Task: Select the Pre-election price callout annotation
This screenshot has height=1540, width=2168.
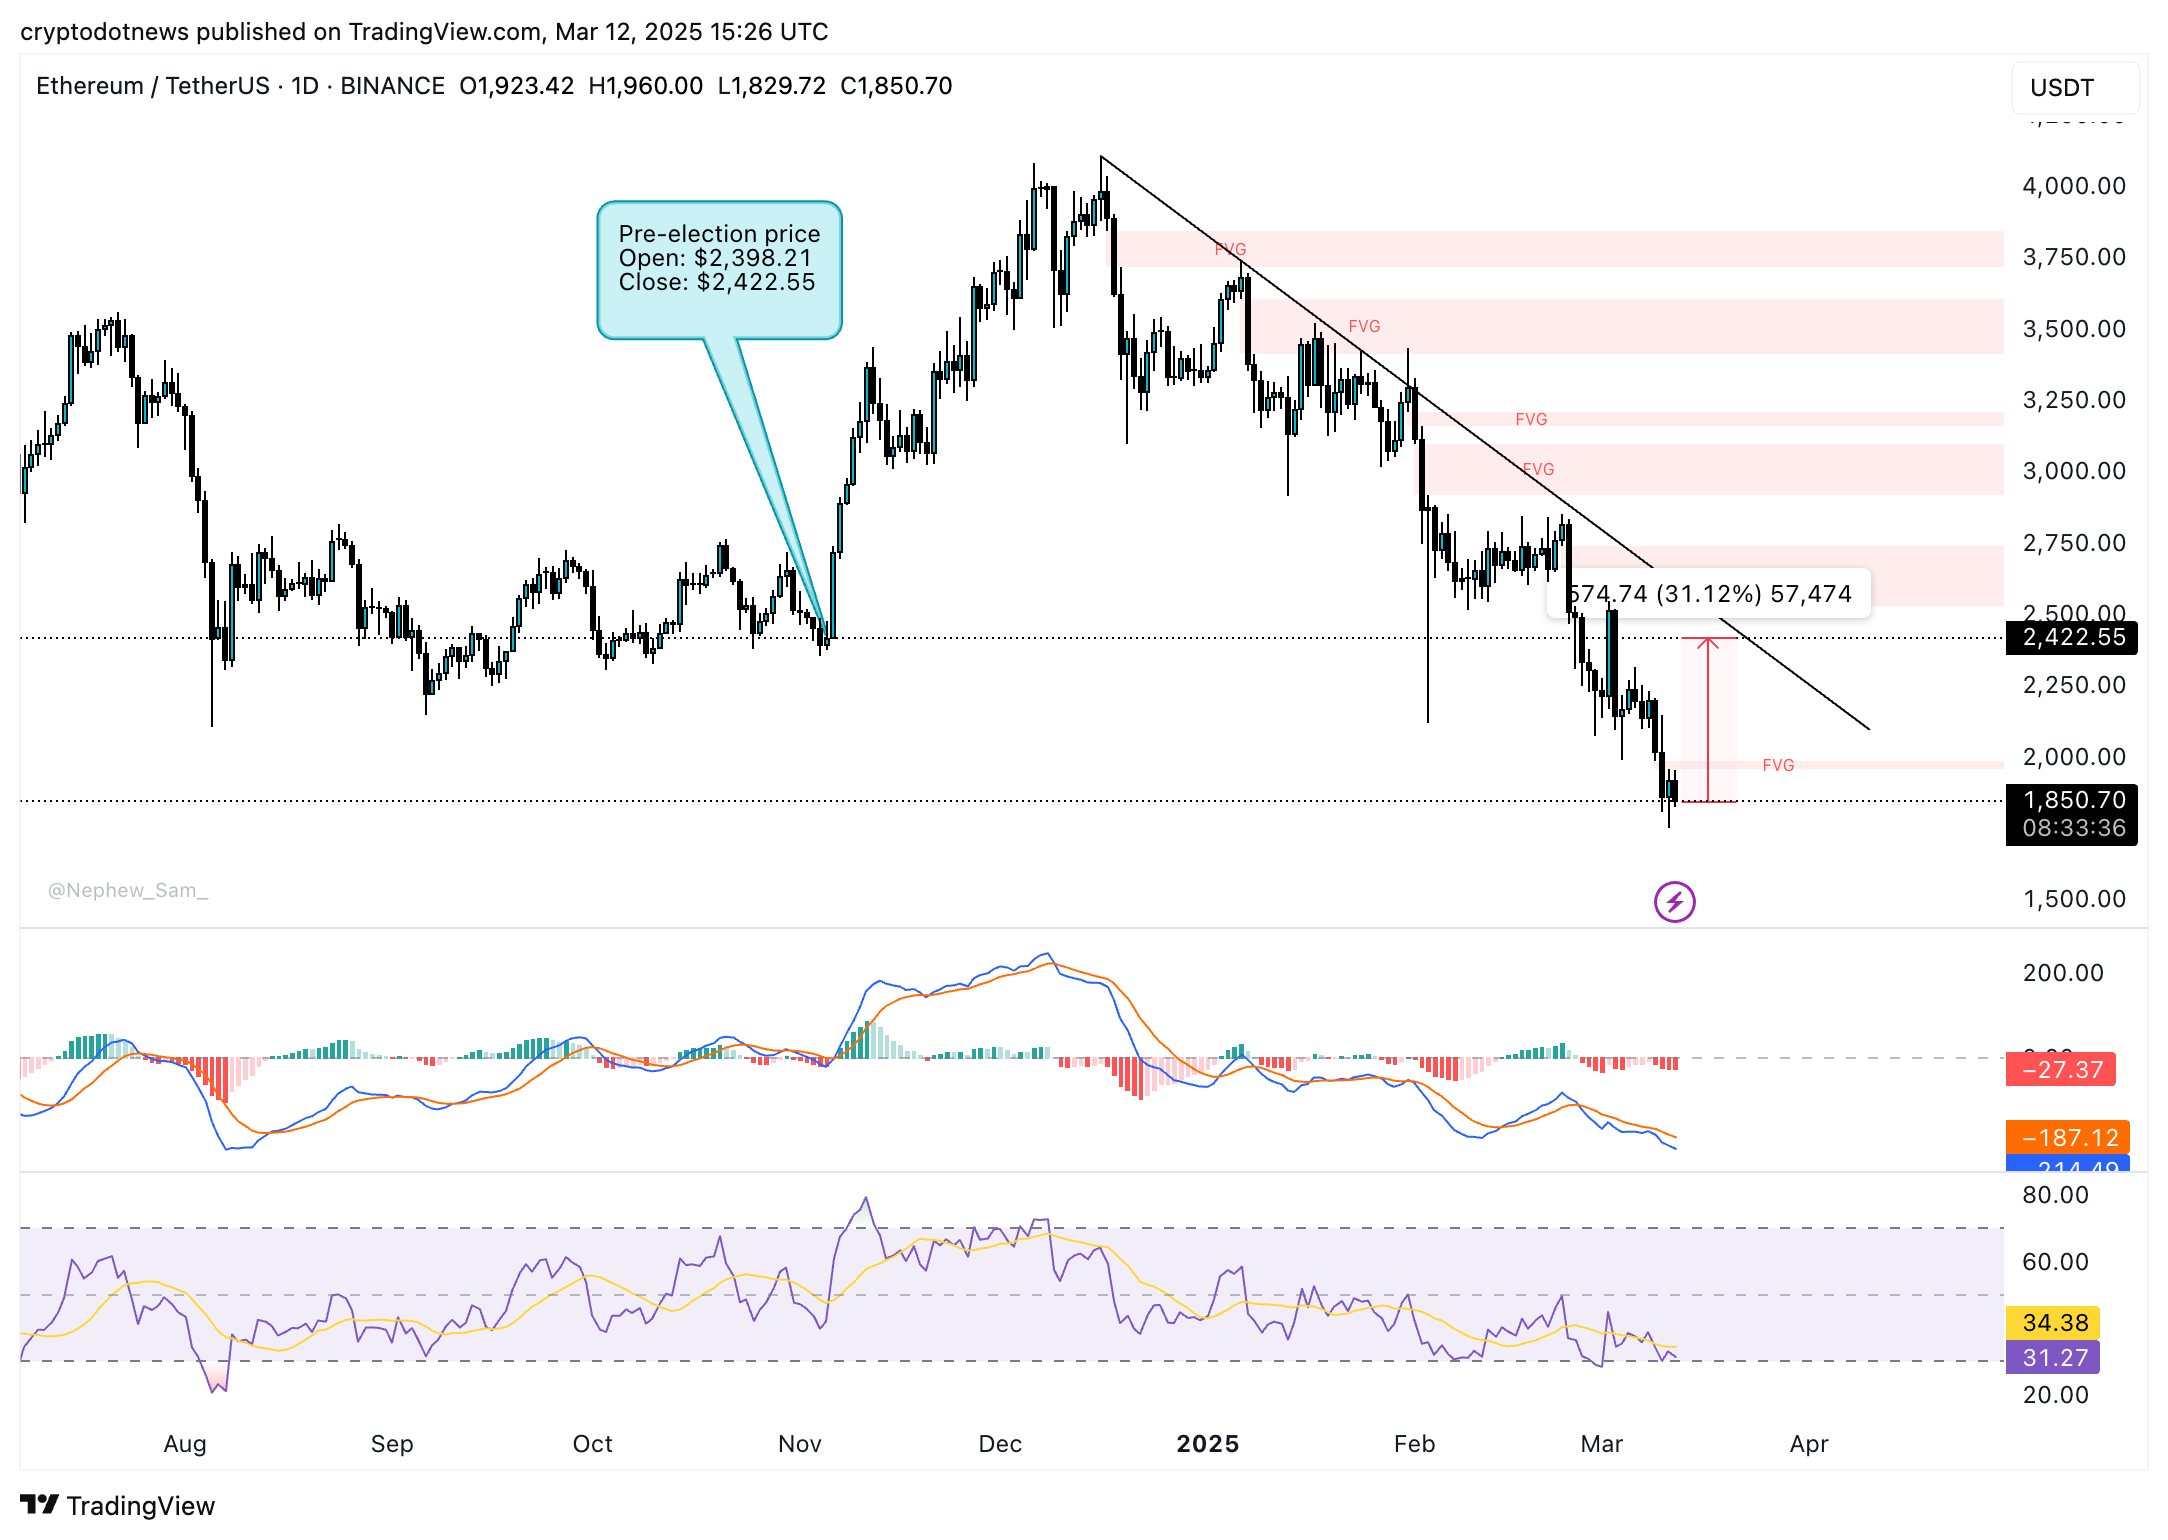Action: (x=718, y=270)
